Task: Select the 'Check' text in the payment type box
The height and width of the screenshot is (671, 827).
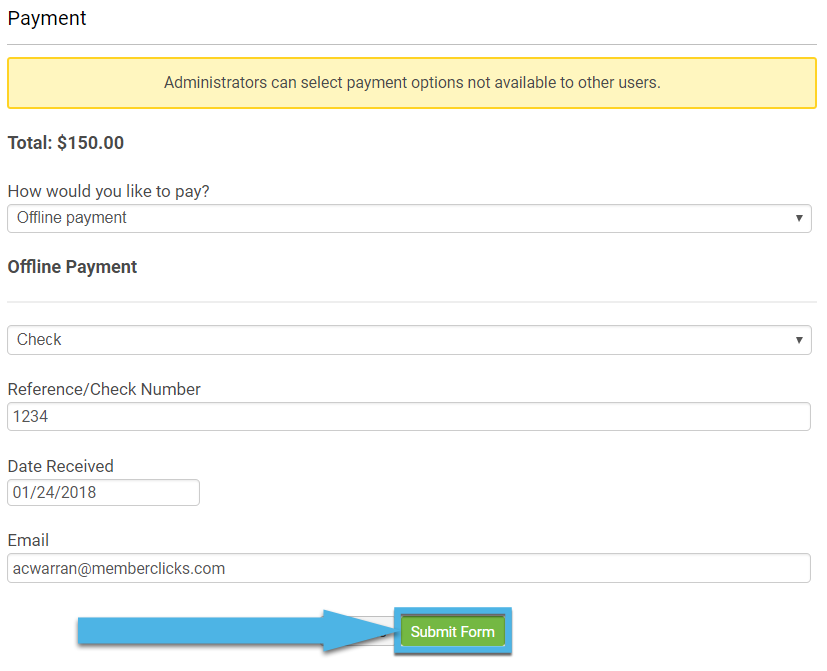Action: (39, 340)
